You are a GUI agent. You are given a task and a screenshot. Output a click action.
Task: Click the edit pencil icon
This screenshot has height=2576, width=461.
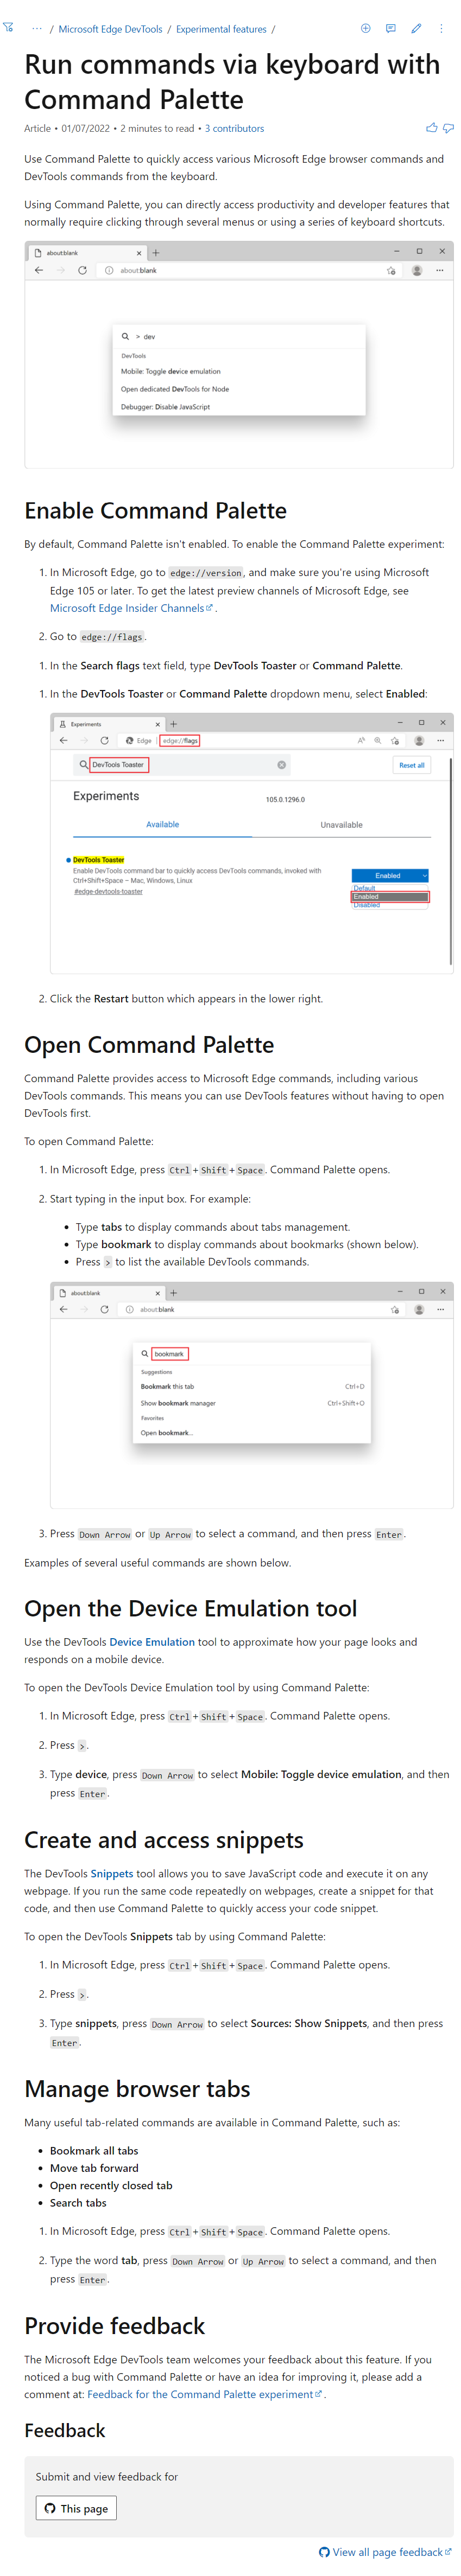[416, 28]
